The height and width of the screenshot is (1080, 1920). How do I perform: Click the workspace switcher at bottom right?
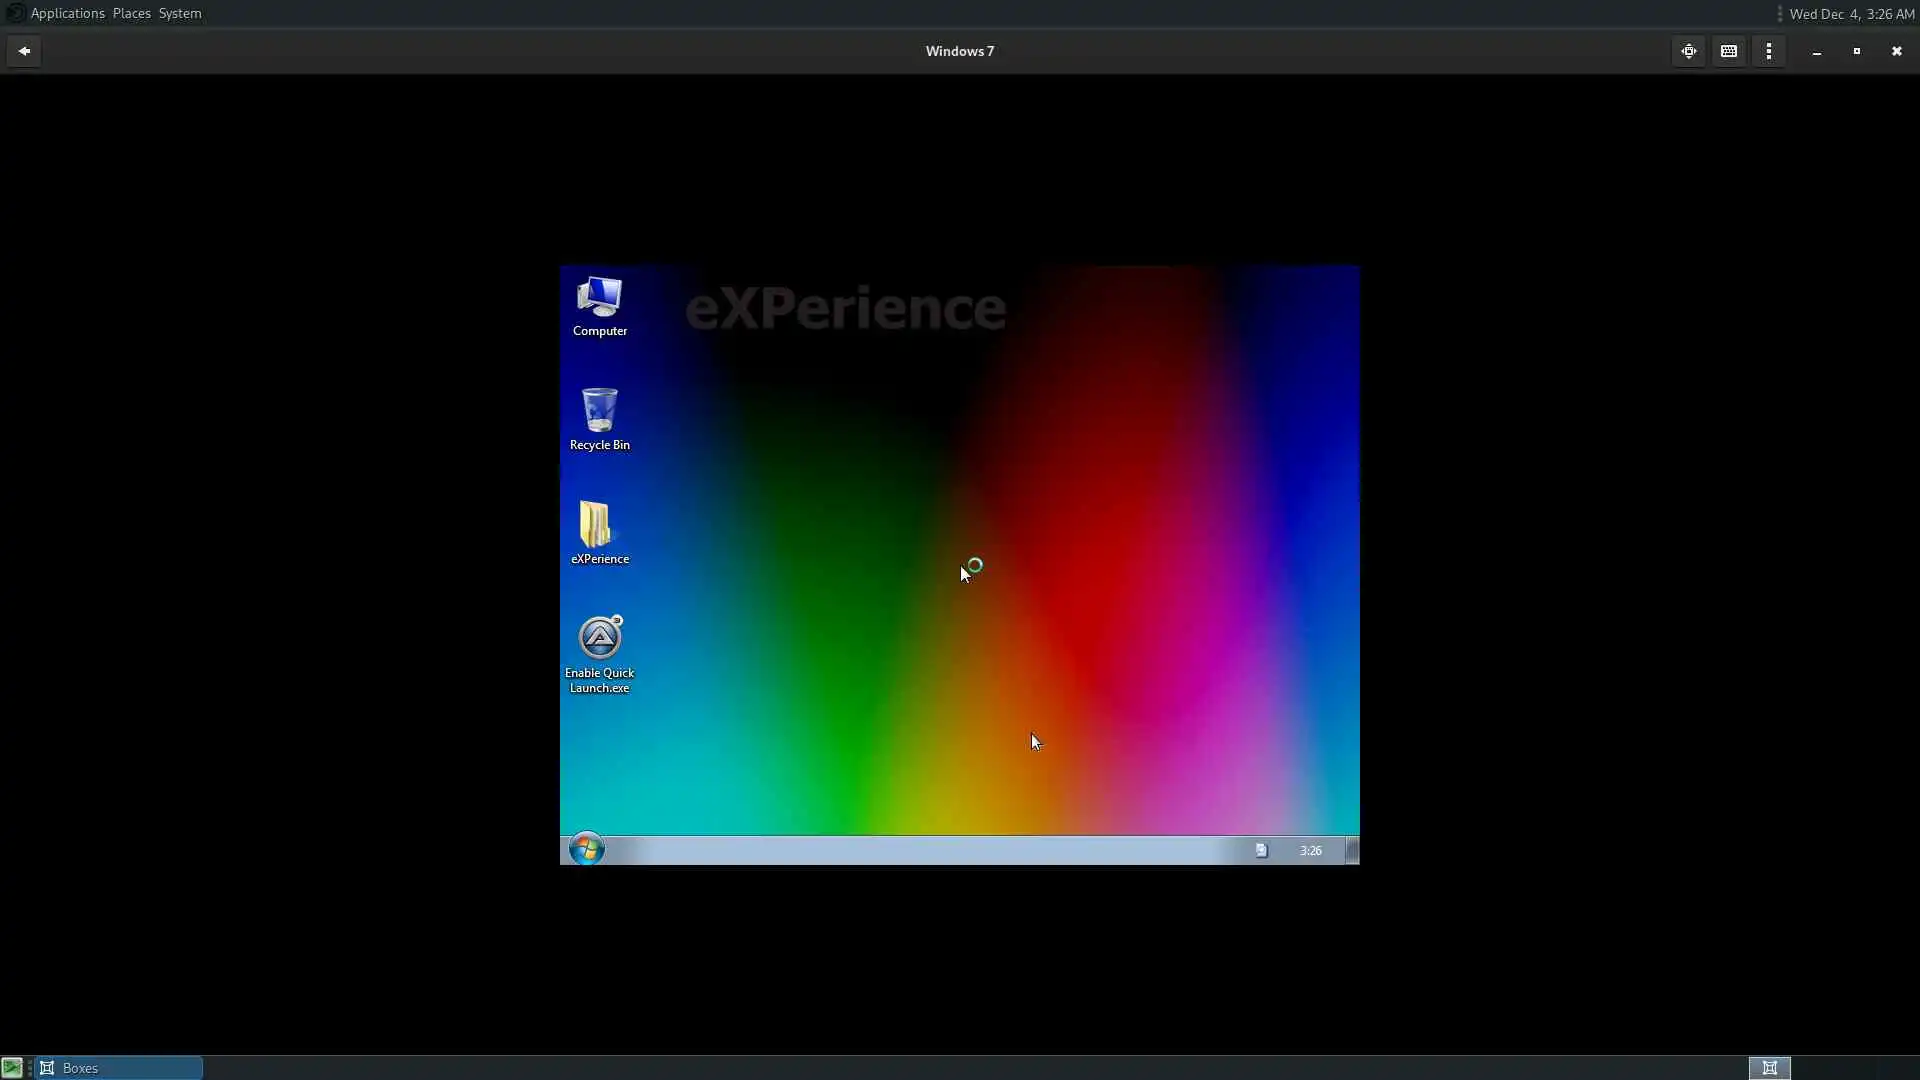tap(1769, 1068)
